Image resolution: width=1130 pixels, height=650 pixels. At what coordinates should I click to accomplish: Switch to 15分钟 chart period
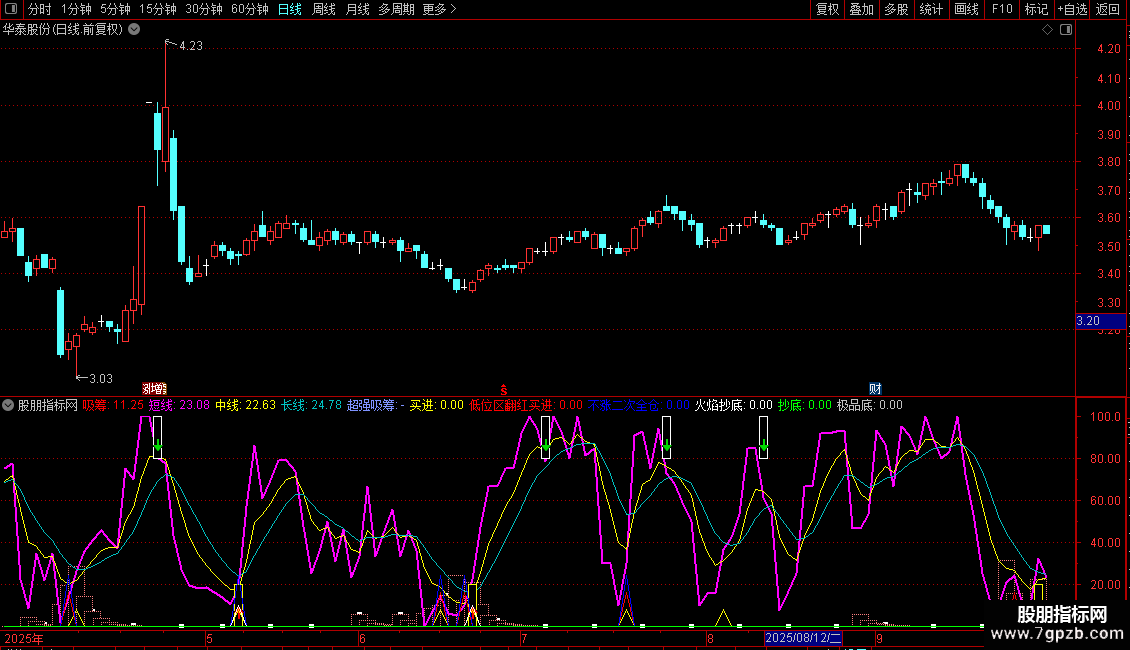point(158,9)
